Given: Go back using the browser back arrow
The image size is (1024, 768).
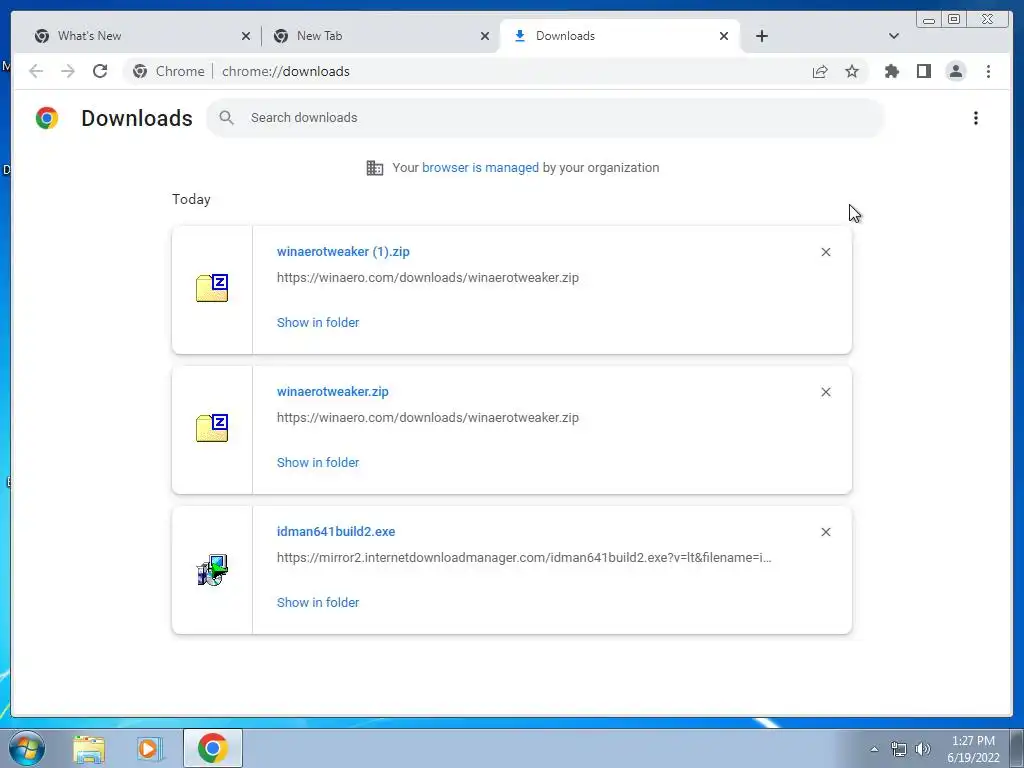Looking at the screenshot, I should pyautogui.click(x=36, y=71).
